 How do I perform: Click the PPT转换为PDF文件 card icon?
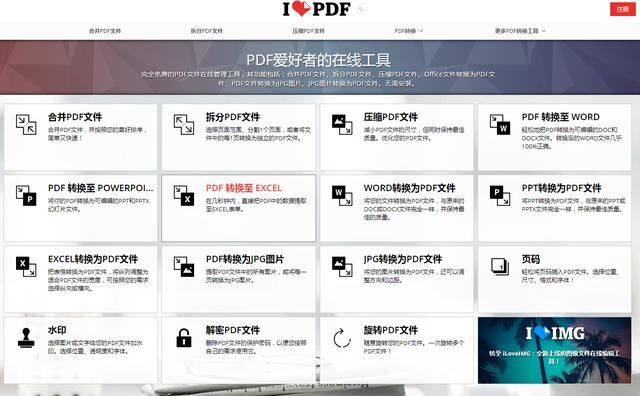[500, 195]
